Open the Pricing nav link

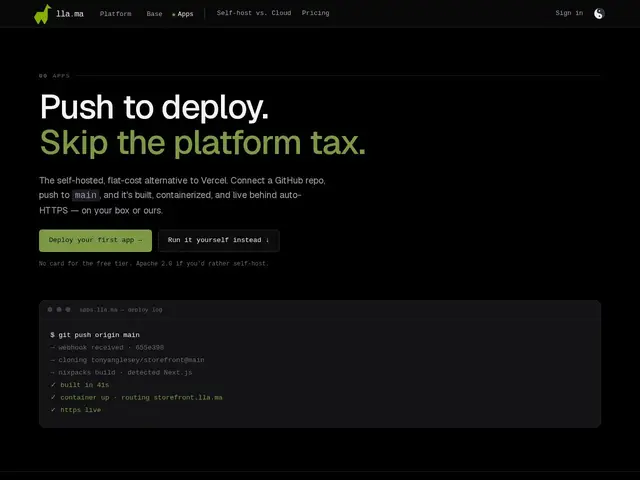[316, 13]
